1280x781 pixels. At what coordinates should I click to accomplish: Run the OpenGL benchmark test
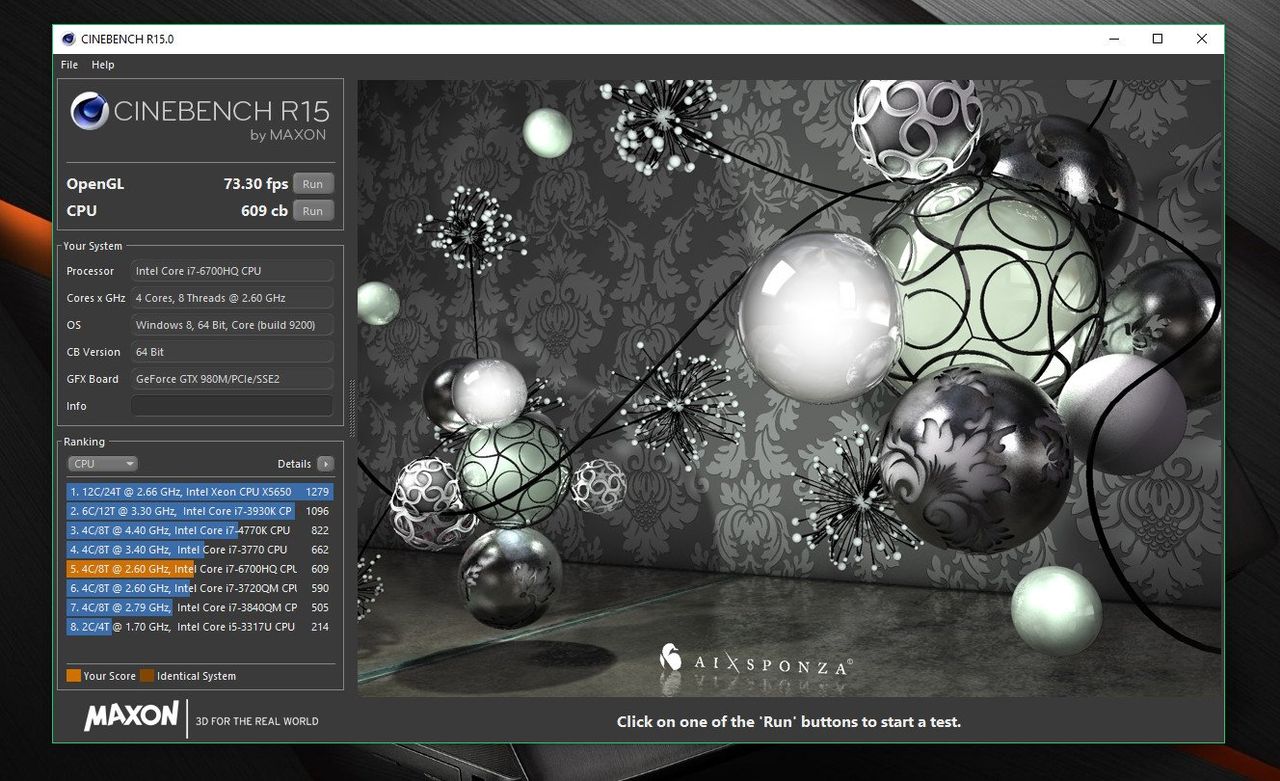click(313, 184)
